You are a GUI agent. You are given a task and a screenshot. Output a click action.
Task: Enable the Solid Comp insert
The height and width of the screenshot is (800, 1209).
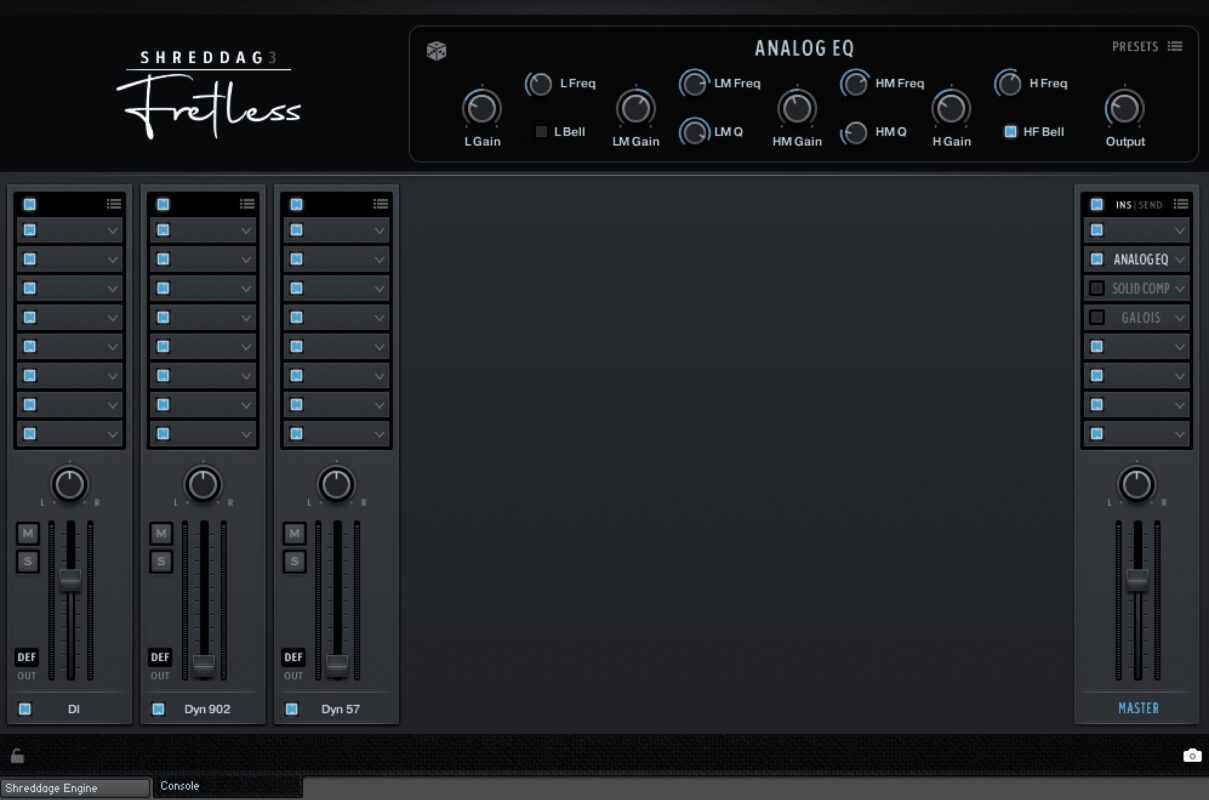[1097, 288]
